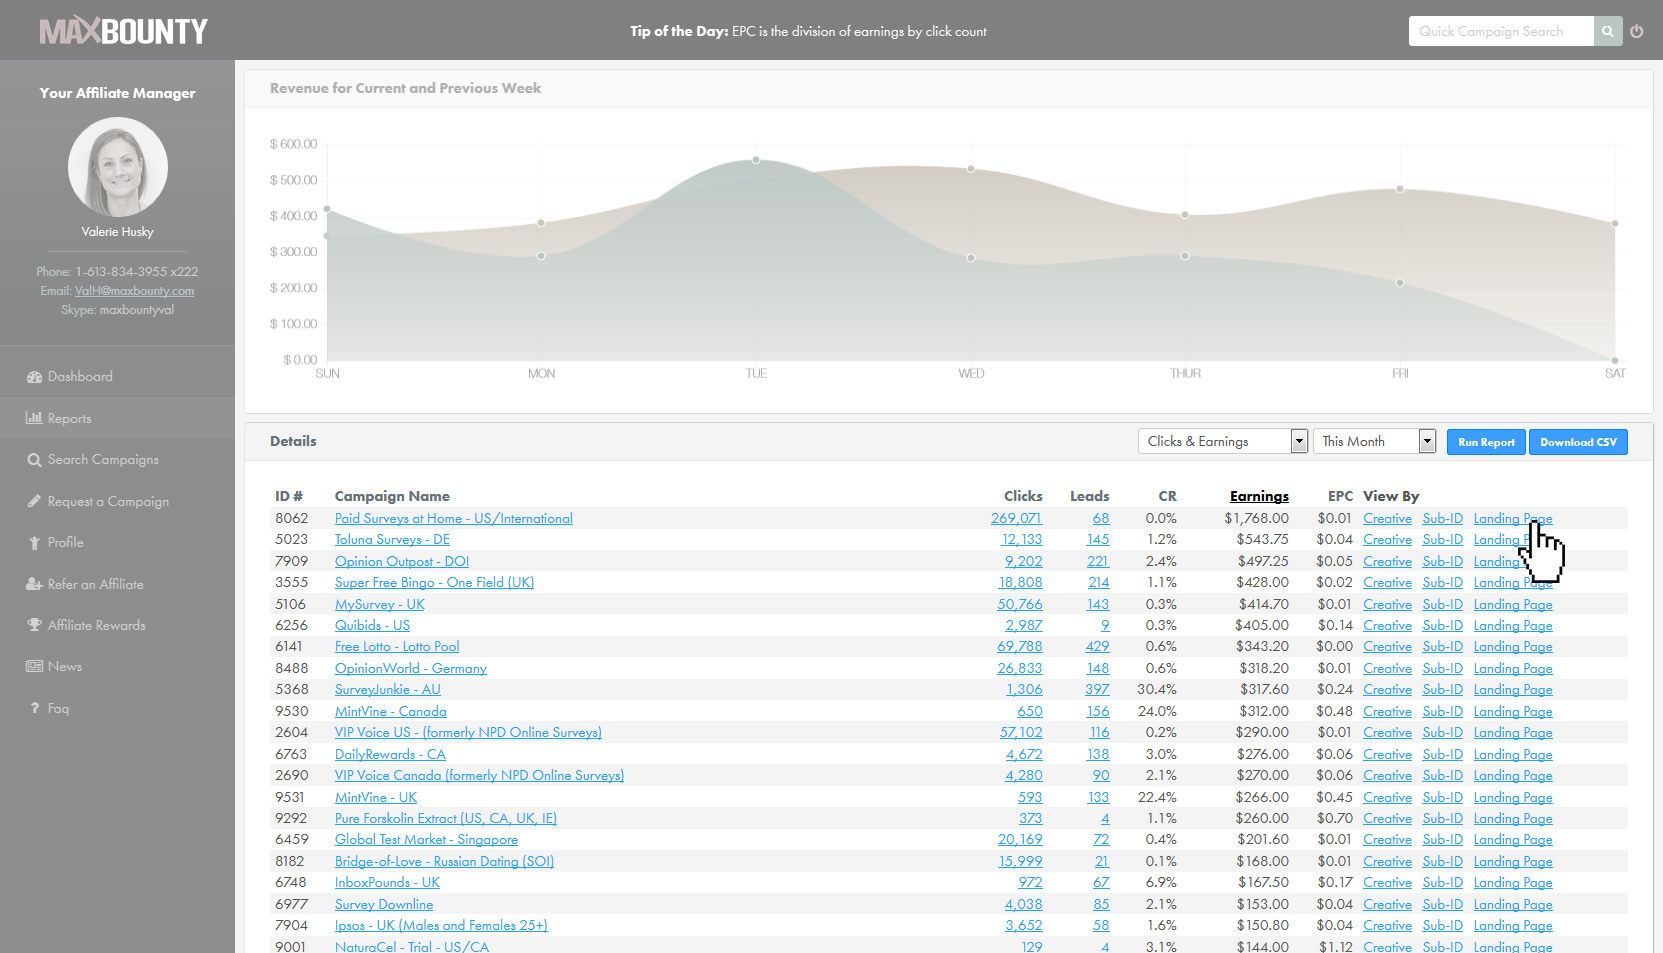1663x953 pixels.
Task: Open Opinion Outpost - DOI campaign
Action: pos(402,561)
